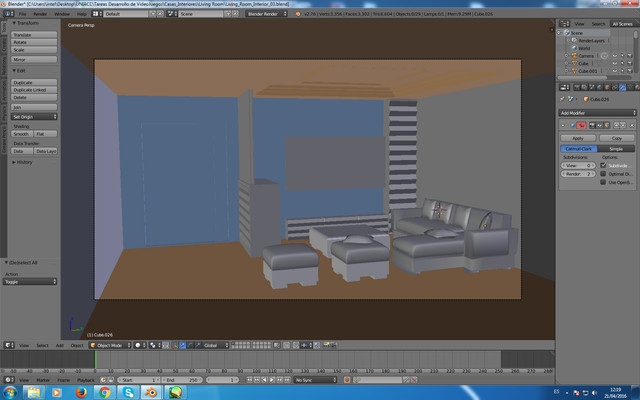Click the info editor type icon
The image size is (640, 400).
point(9,14)
